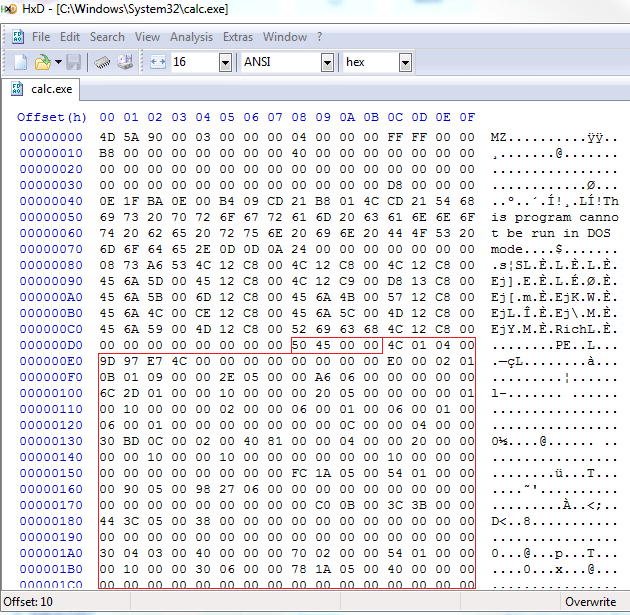Open the Analysis menu
The height and width of the screenshot is (615, 630).
click(x=191, y=37)
